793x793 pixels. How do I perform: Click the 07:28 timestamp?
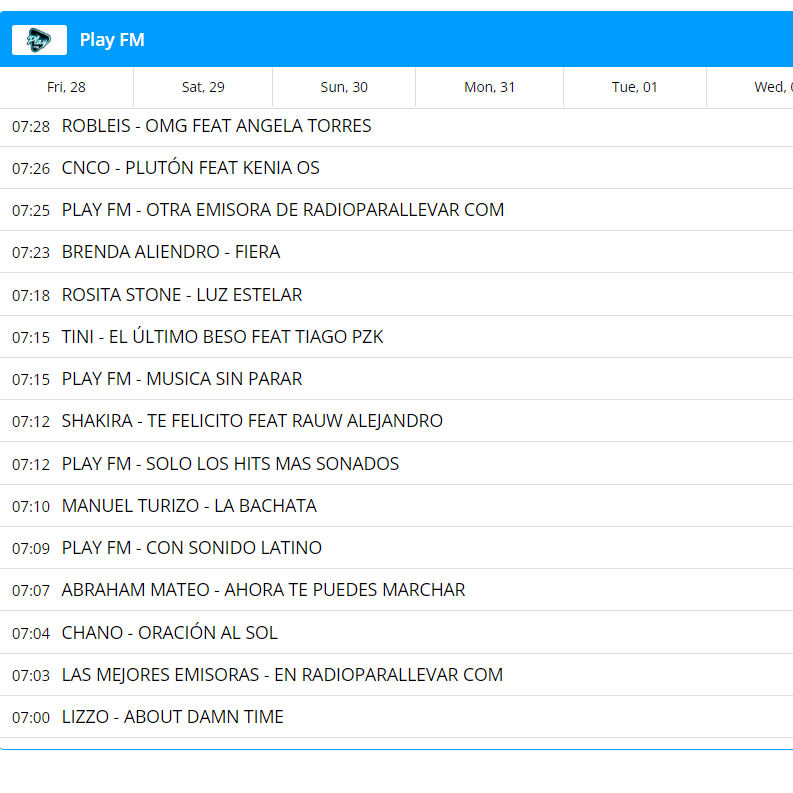(31, 126)
